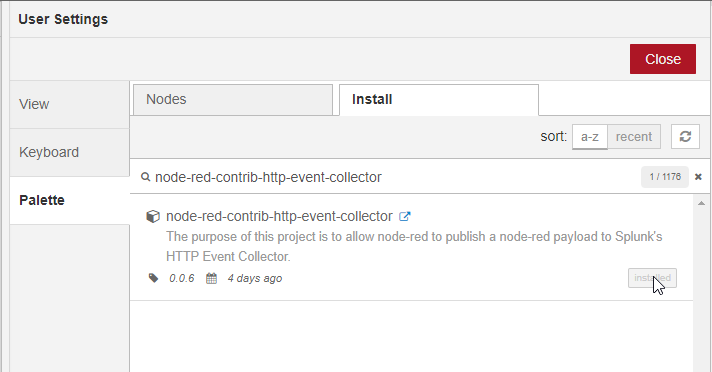The width and height of the screenshot is (712, 372).
Task: Click the magnifier search icon
Action: click(x=145, y=177)
